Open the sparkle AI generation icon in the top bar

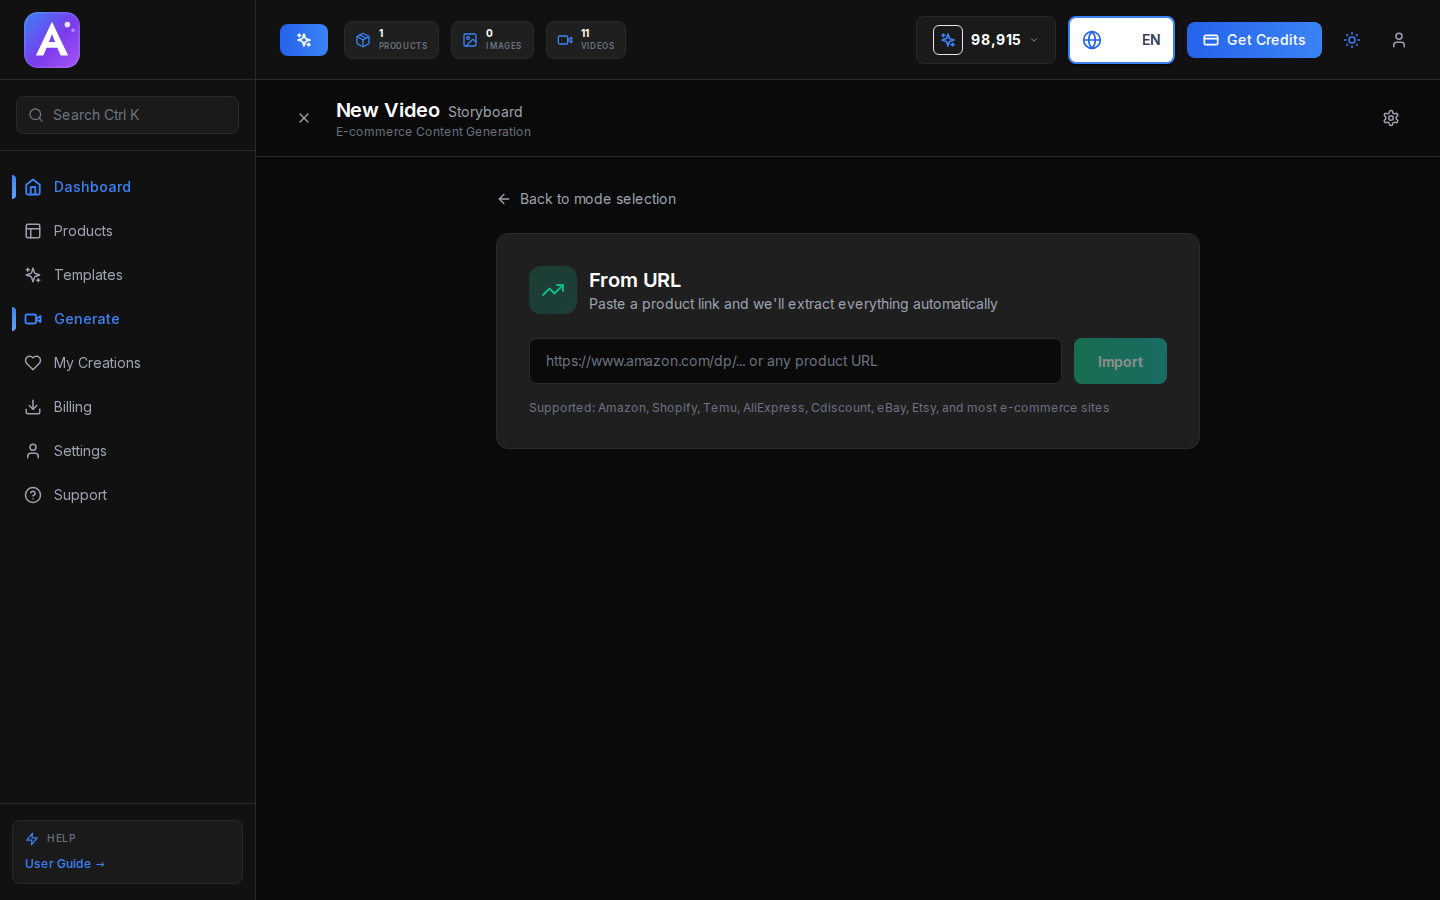(x=303, y=40)
